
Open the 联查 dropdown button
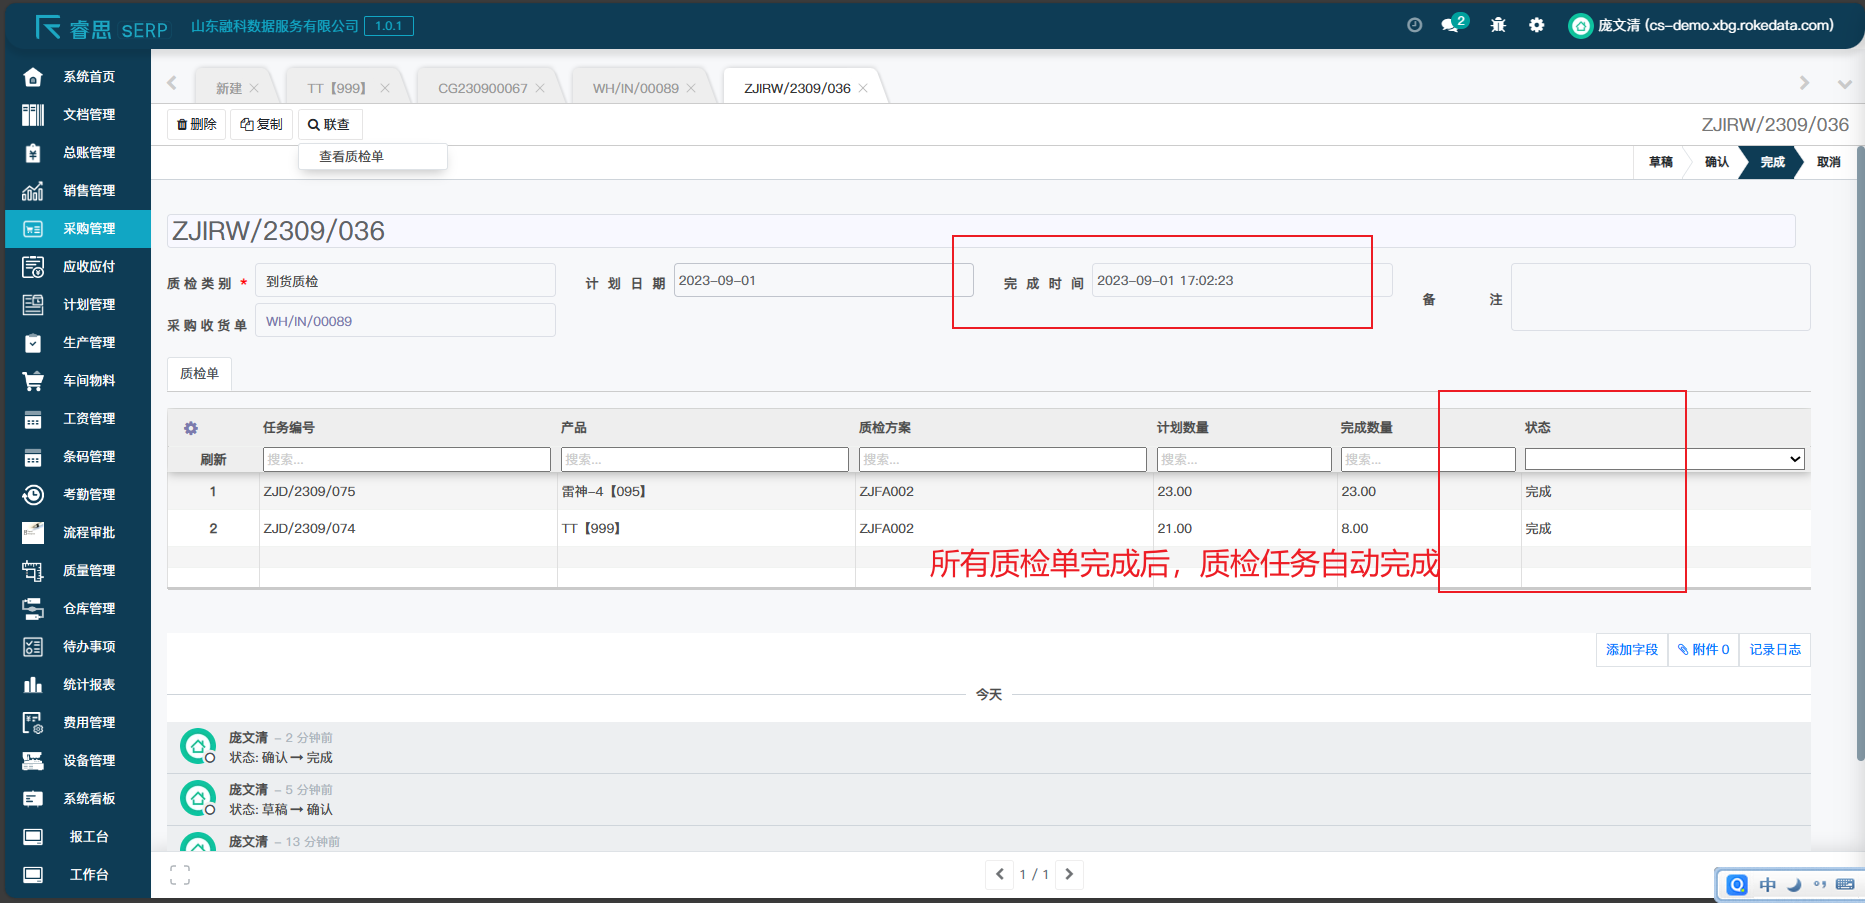pos(329,124)
